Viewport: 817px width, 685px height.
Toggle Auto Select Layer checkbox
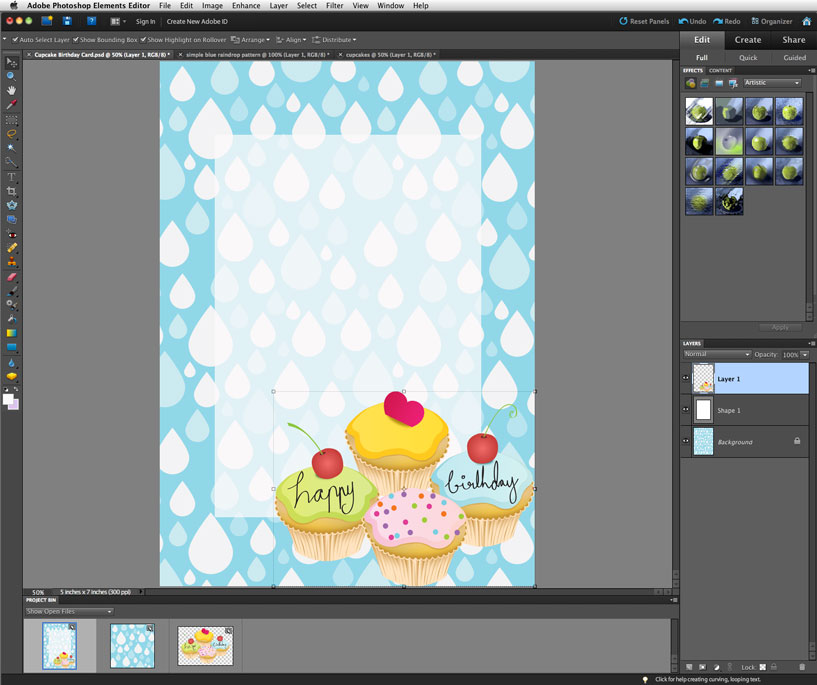(15, 40)
